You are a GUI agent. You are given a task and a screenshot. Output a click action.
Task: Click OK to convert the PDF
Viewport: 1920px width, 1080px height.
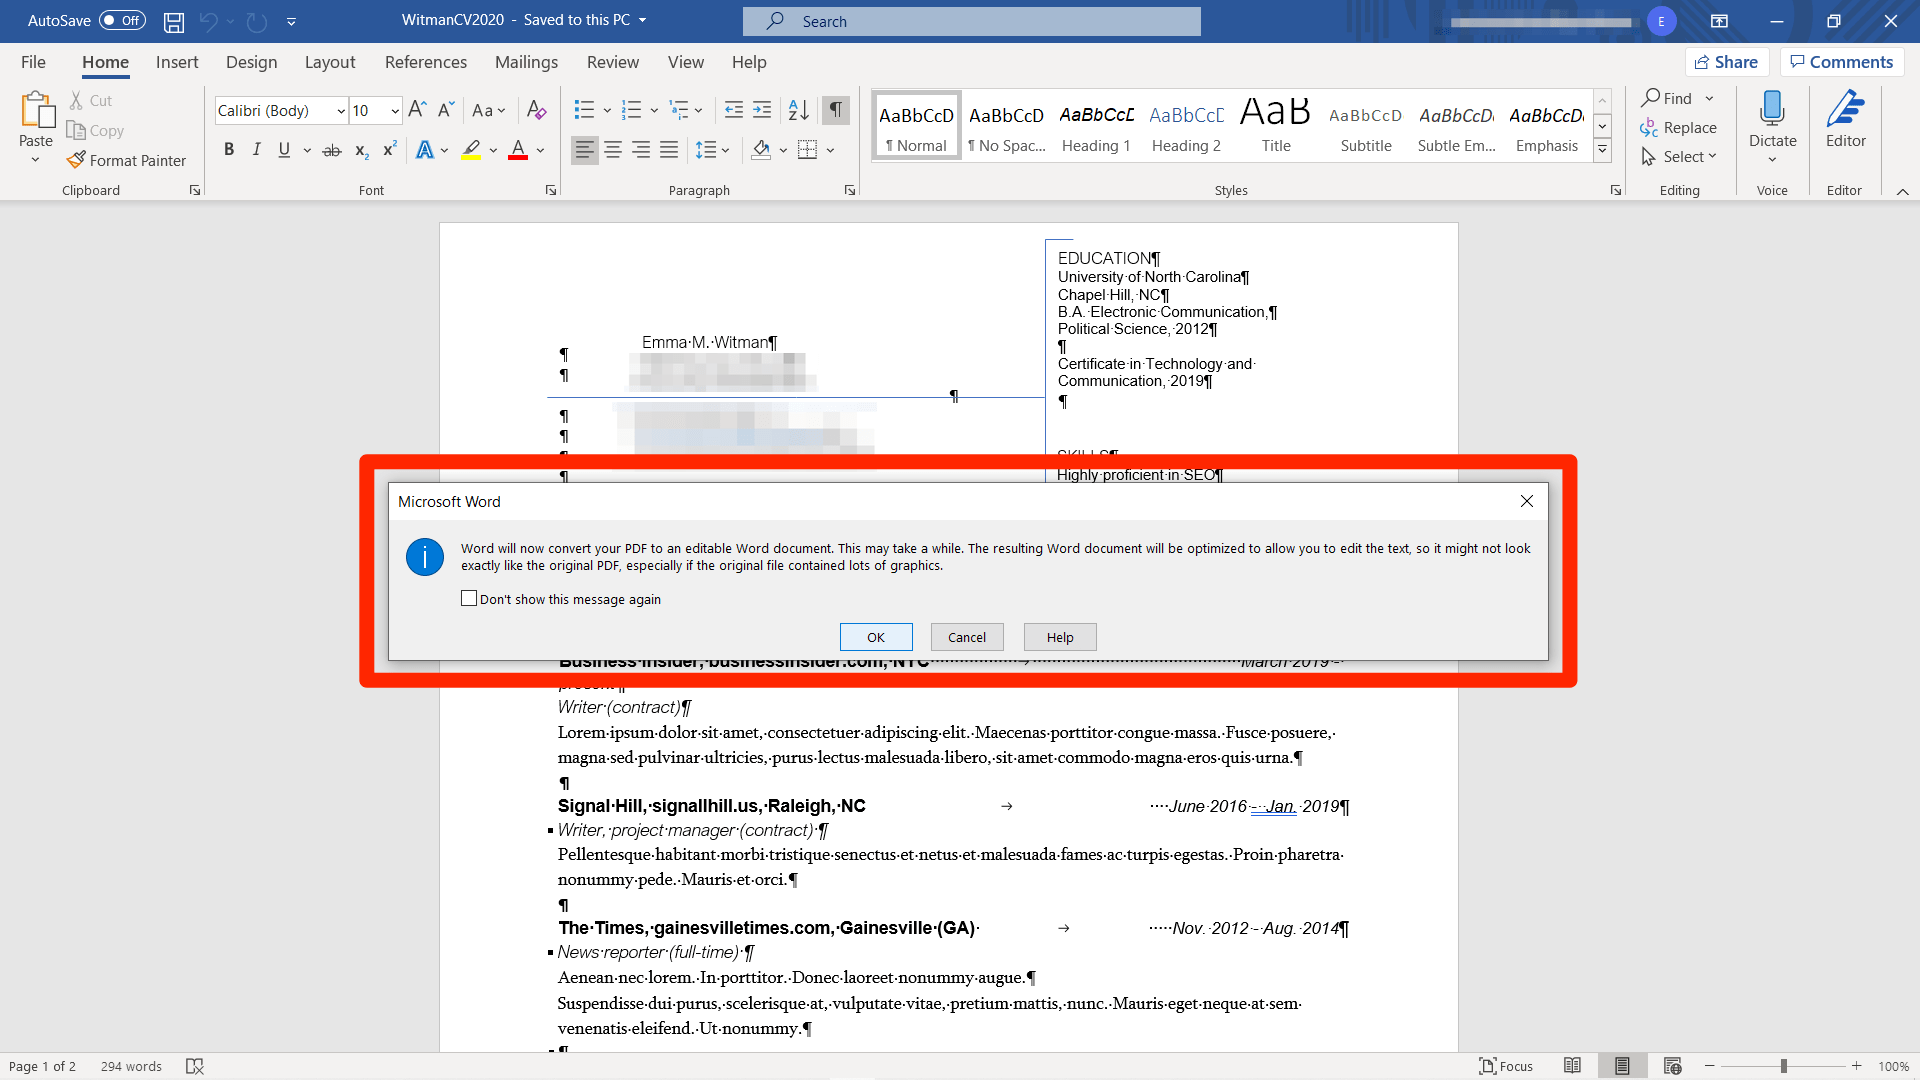pyautogui.click(x=876, y=637)
